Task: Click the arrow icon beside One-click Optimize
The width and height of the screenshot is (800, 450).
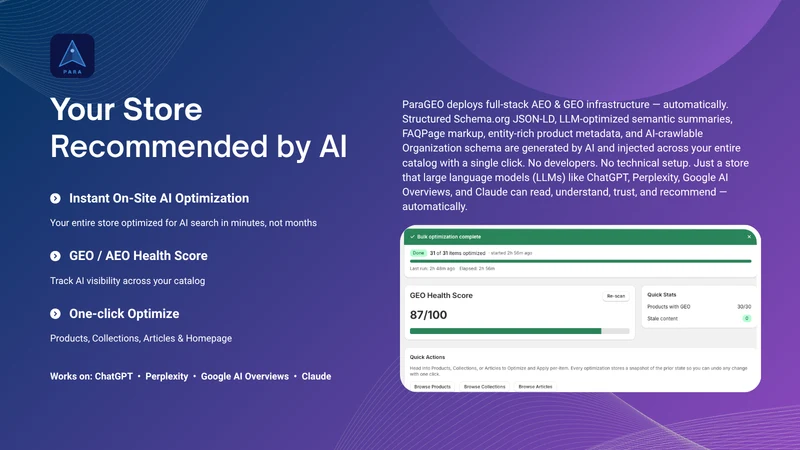Action: pos(55,314)
